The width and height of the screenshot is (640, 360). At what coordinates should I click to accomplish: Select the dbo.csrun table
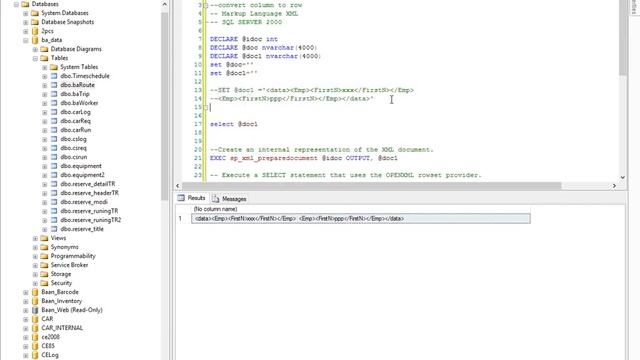[x=73, y=157]
